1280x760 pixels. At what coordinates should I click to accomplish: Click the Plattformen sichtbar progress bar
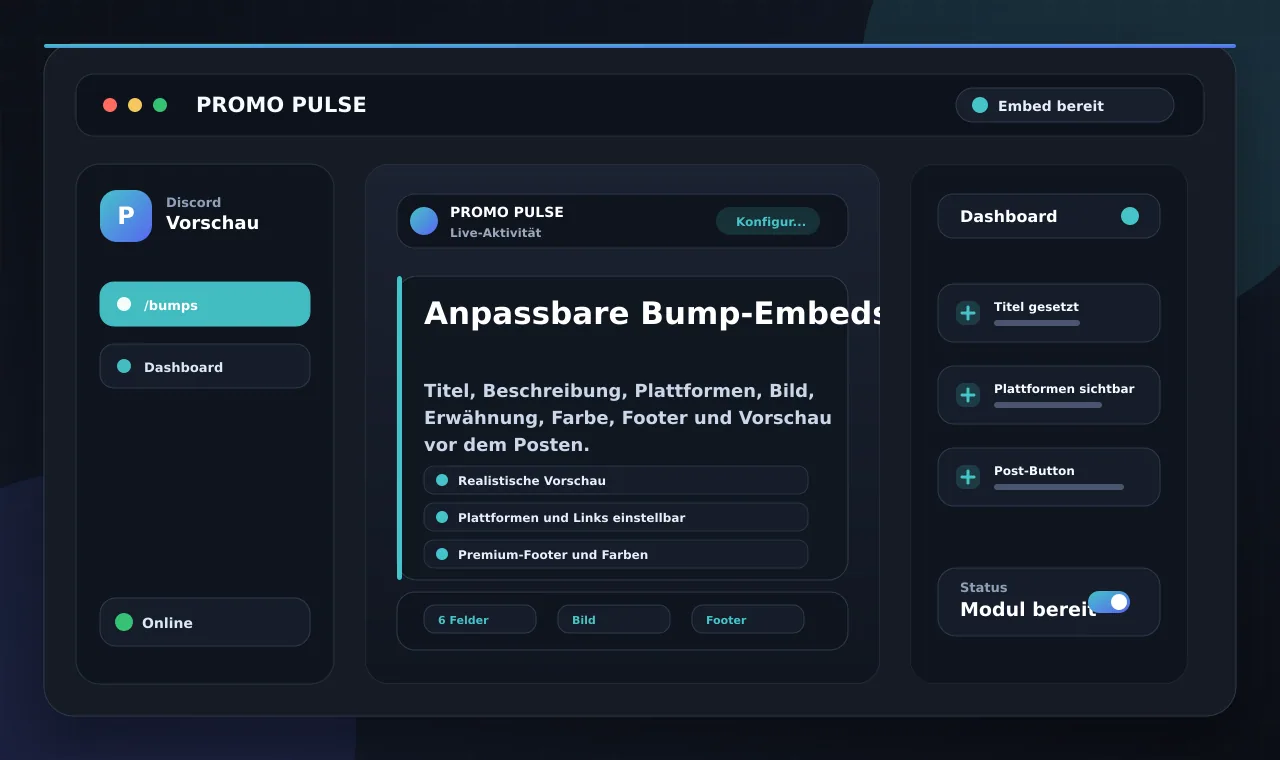[x=1048, y=405]
